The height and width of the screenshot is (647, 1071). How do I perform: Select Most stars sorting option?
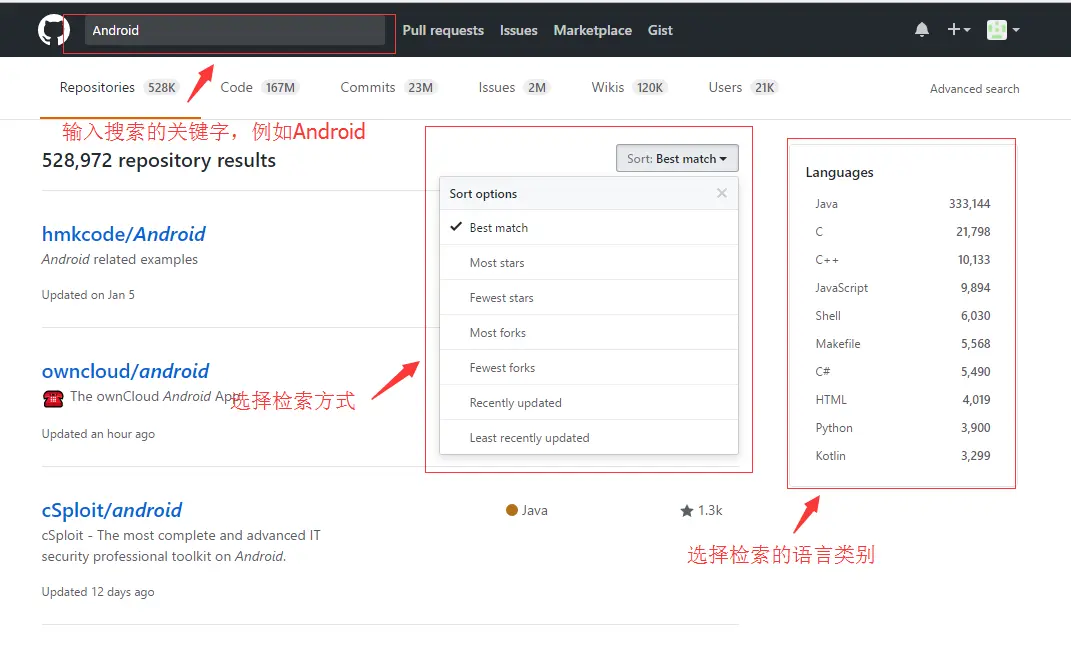coord(498,262)
